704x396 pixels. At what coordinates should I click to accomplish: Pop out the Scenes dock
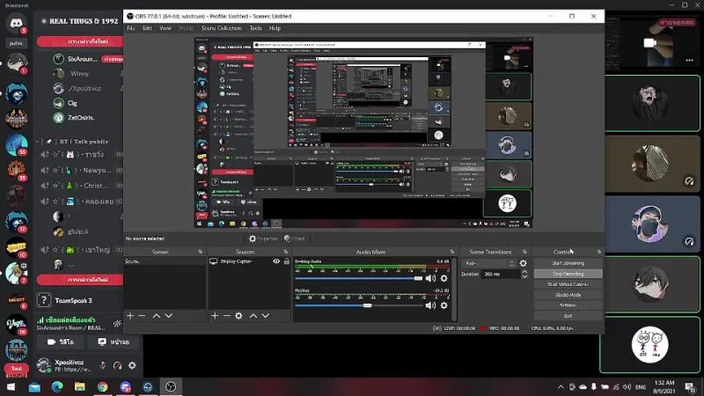point(200,252)
